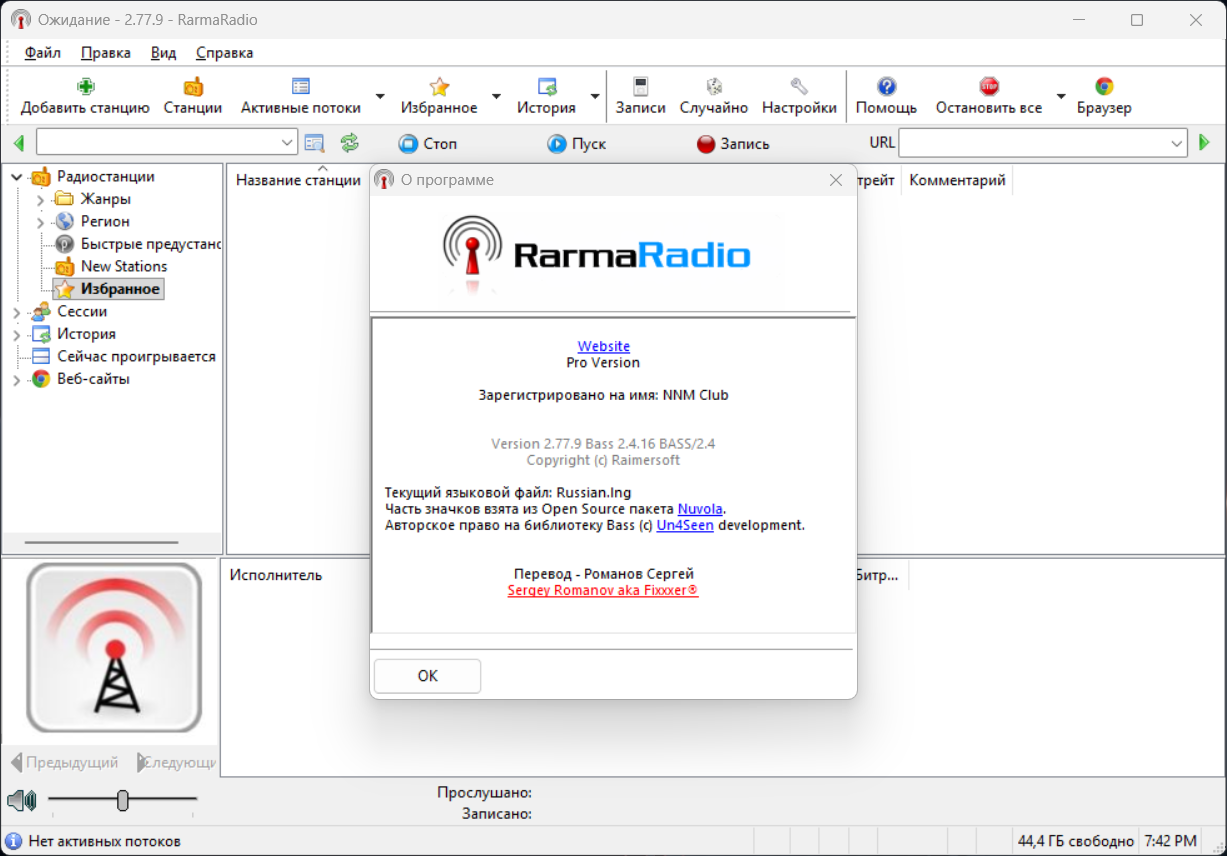The width and height of the screenshot is (1227, 856).
Task: Click inside the URL input field
Action: [1032, 143]
